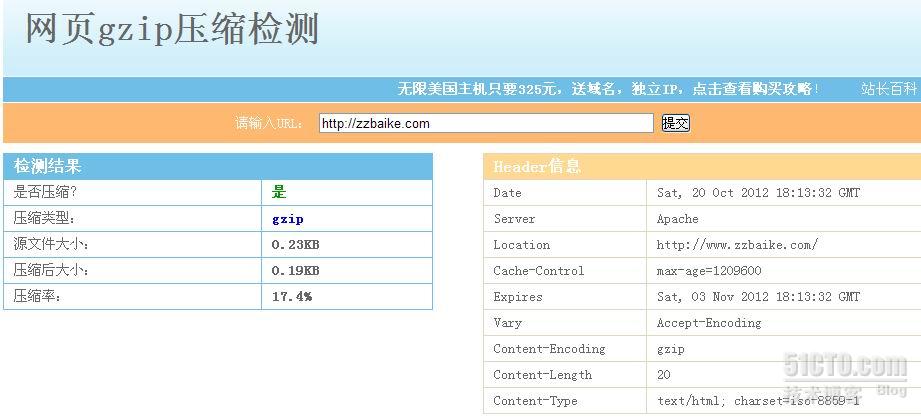The width and height of the screenshot is (921, 418).
Task: Click the Date header name cell
Action: click(565, 193)
